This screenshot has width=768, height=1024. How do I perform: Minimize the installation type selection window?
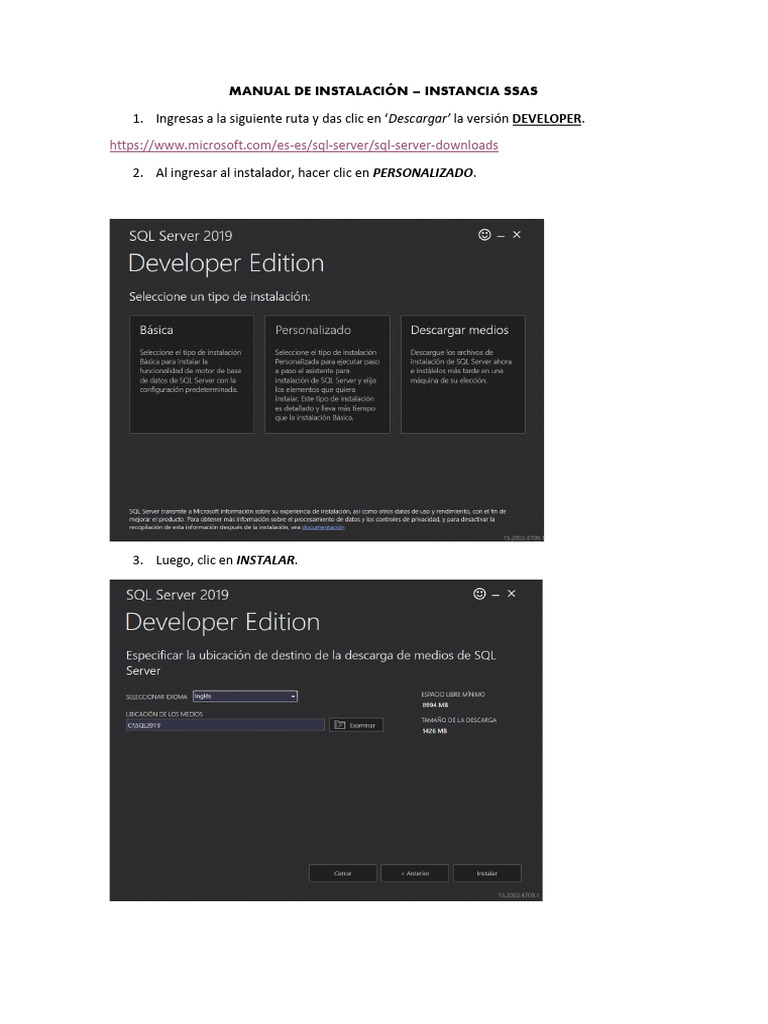(501, 235)
